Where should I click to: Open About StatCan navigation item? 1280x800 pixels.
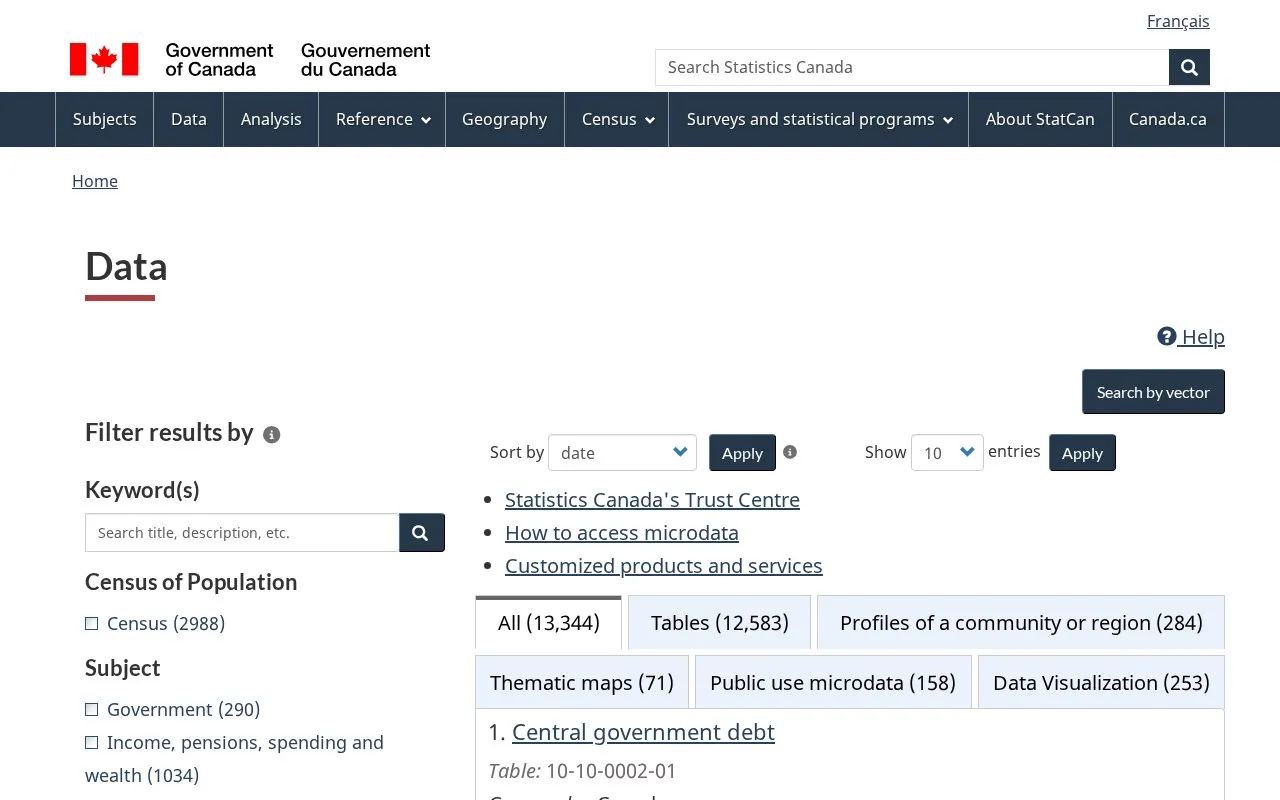[1040, 119]
